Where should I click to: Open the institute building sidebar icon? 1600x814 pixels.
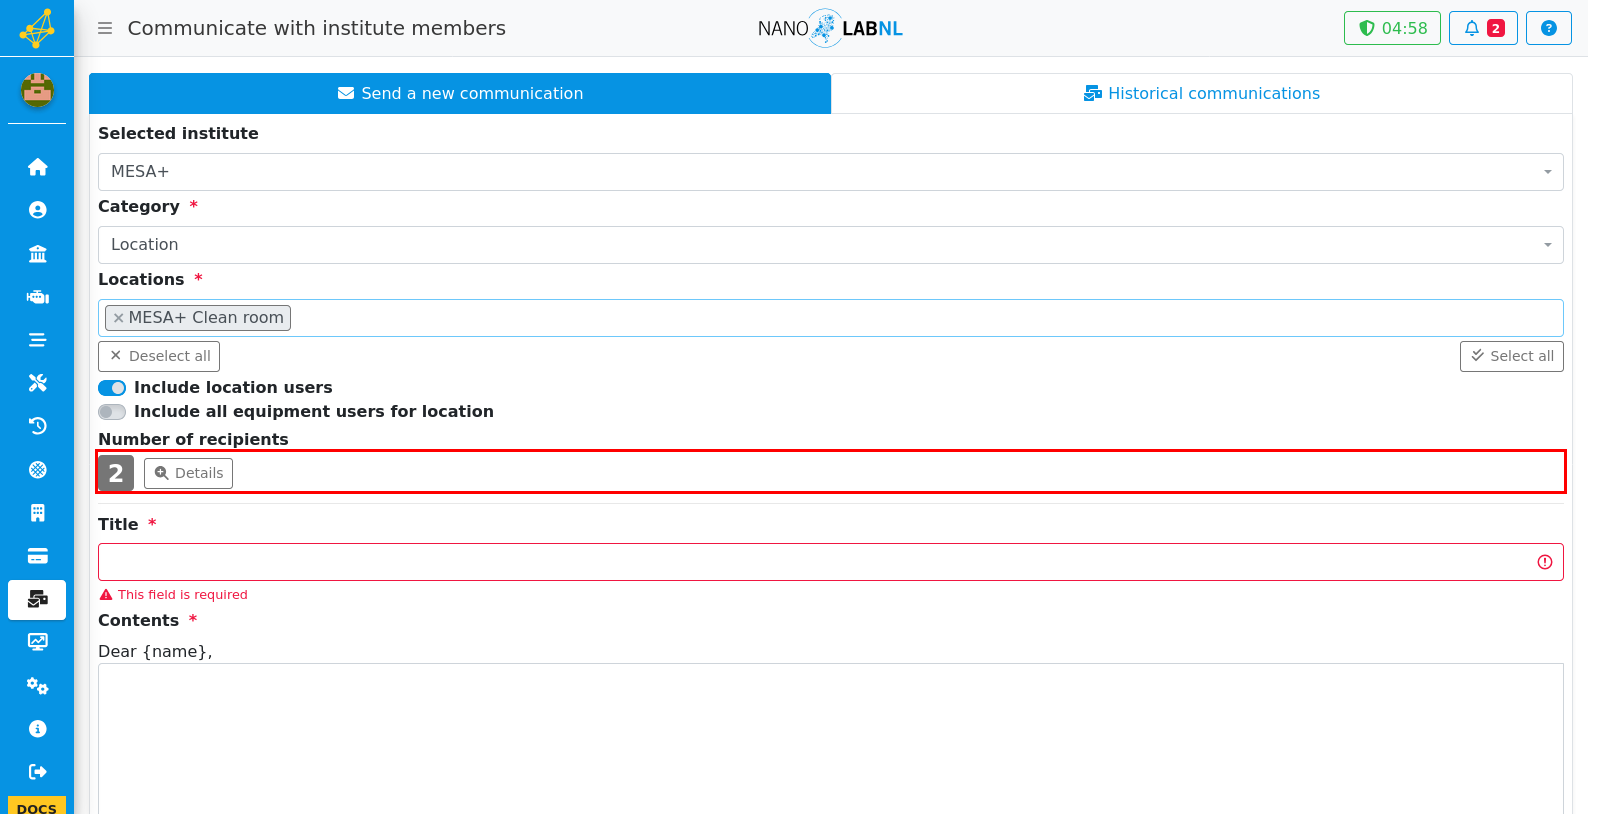click(x=37, y=253)
